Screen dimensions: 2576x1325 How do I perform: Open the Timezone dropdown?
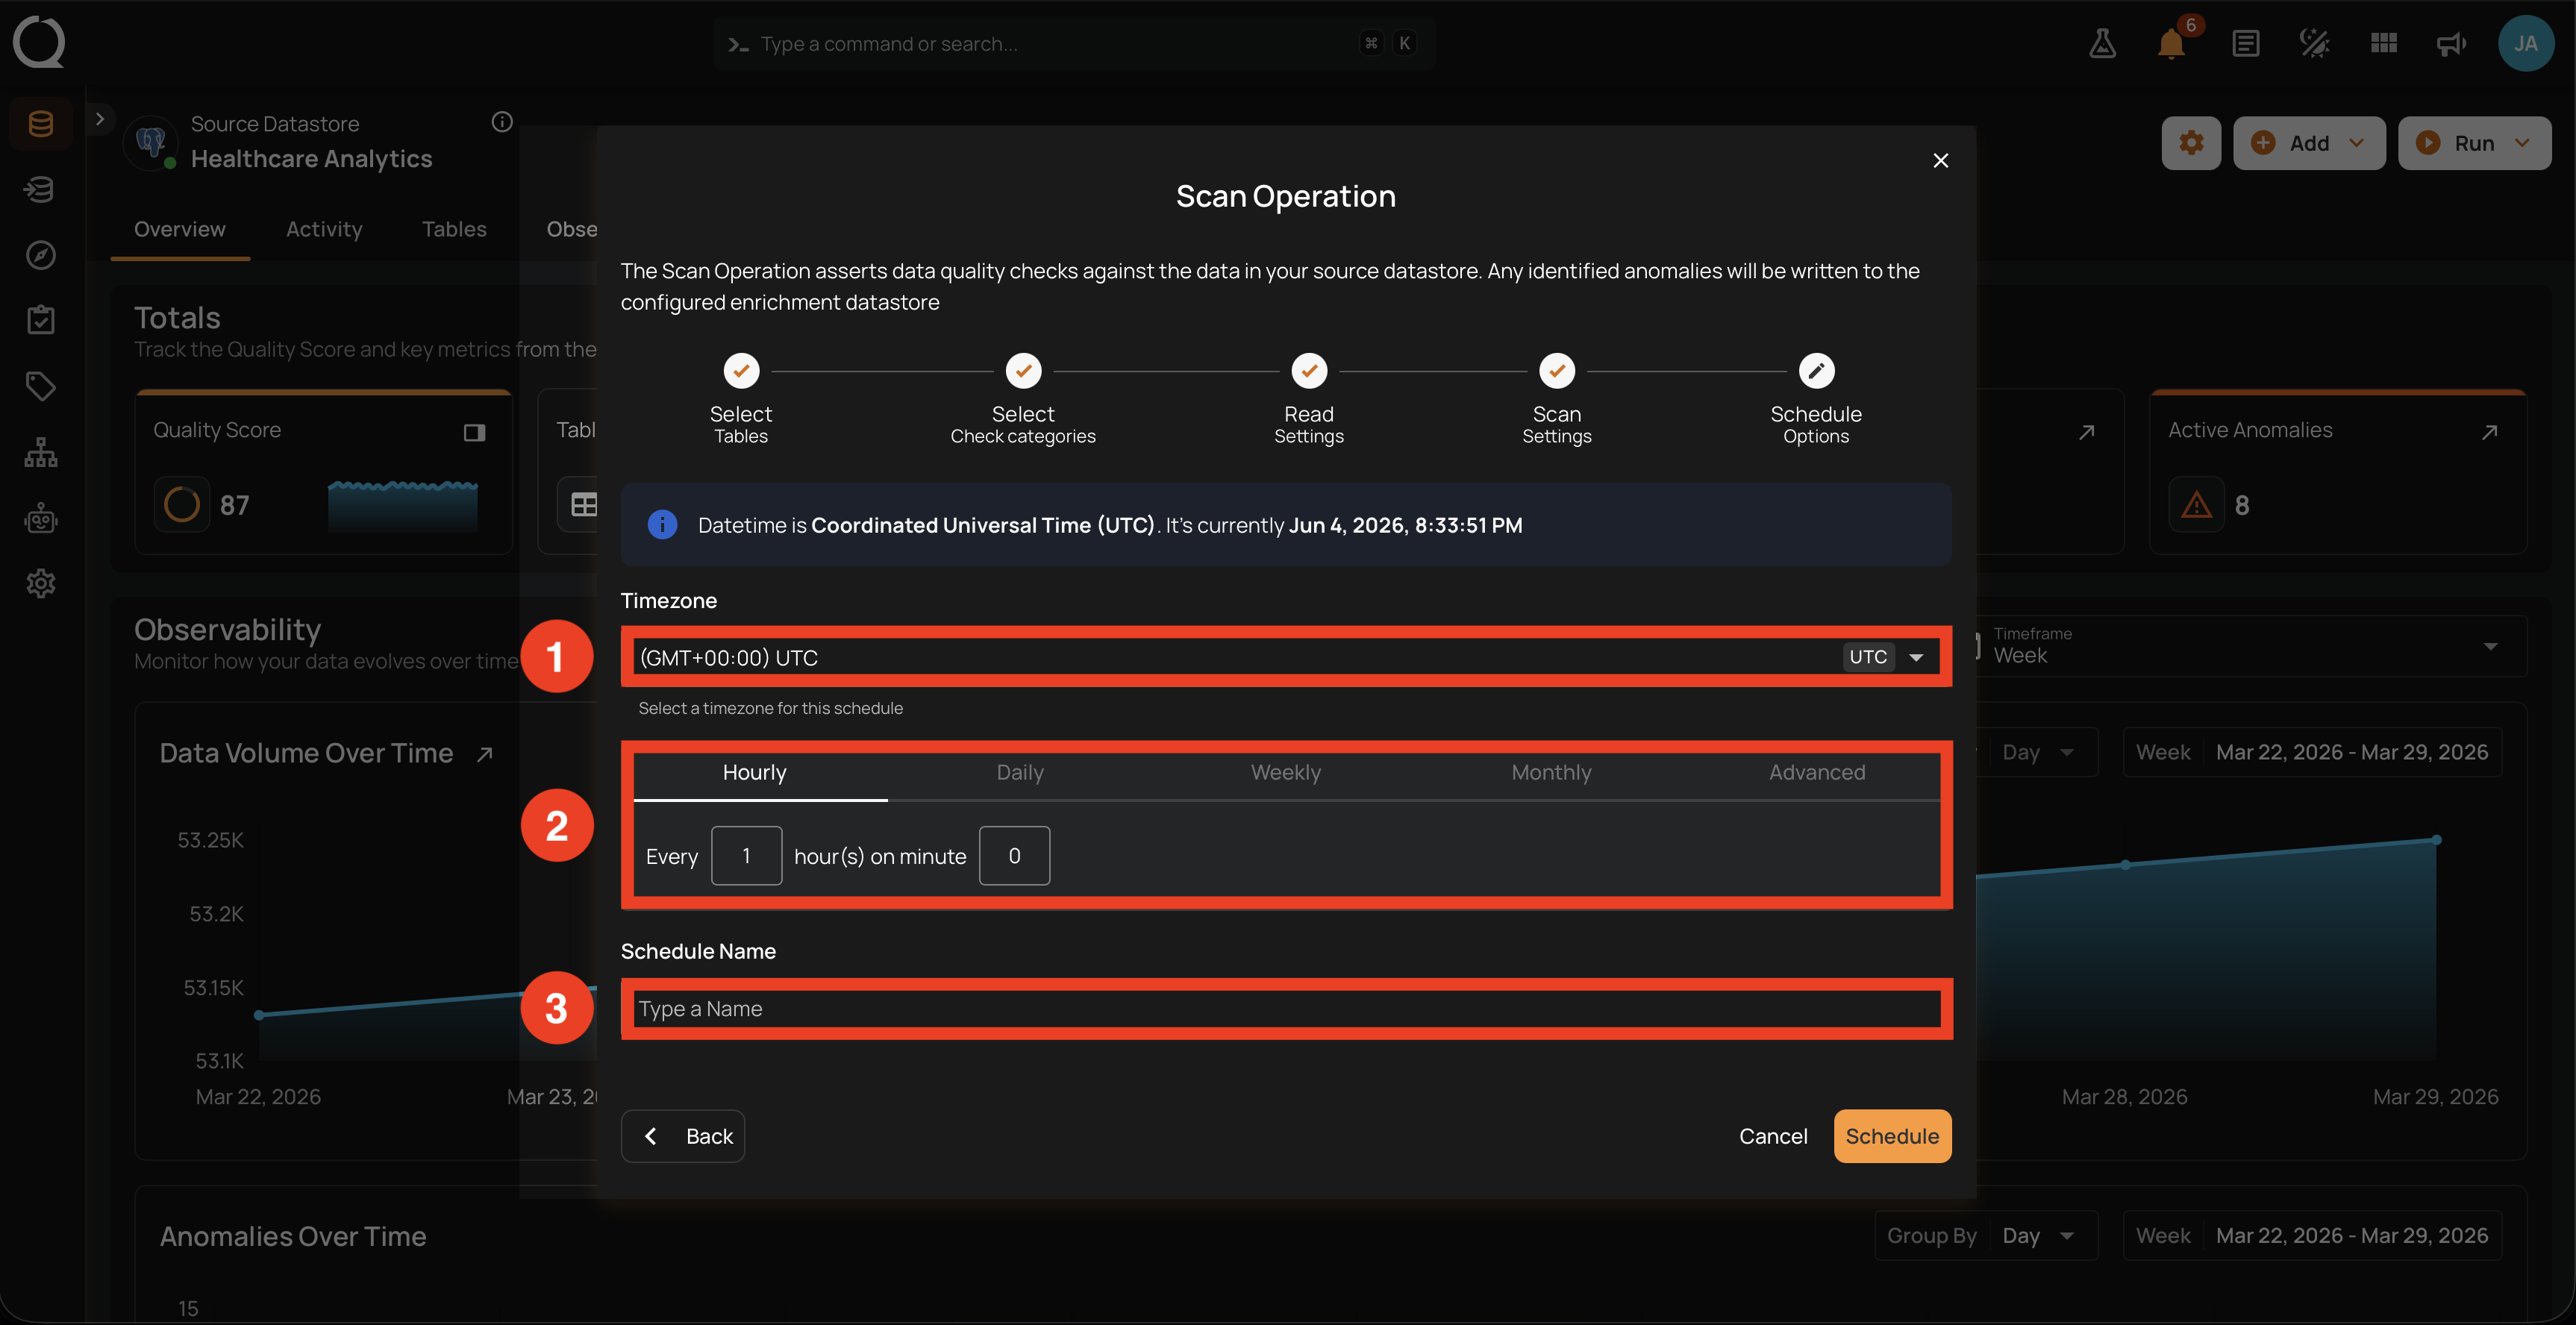[1286, 657]
